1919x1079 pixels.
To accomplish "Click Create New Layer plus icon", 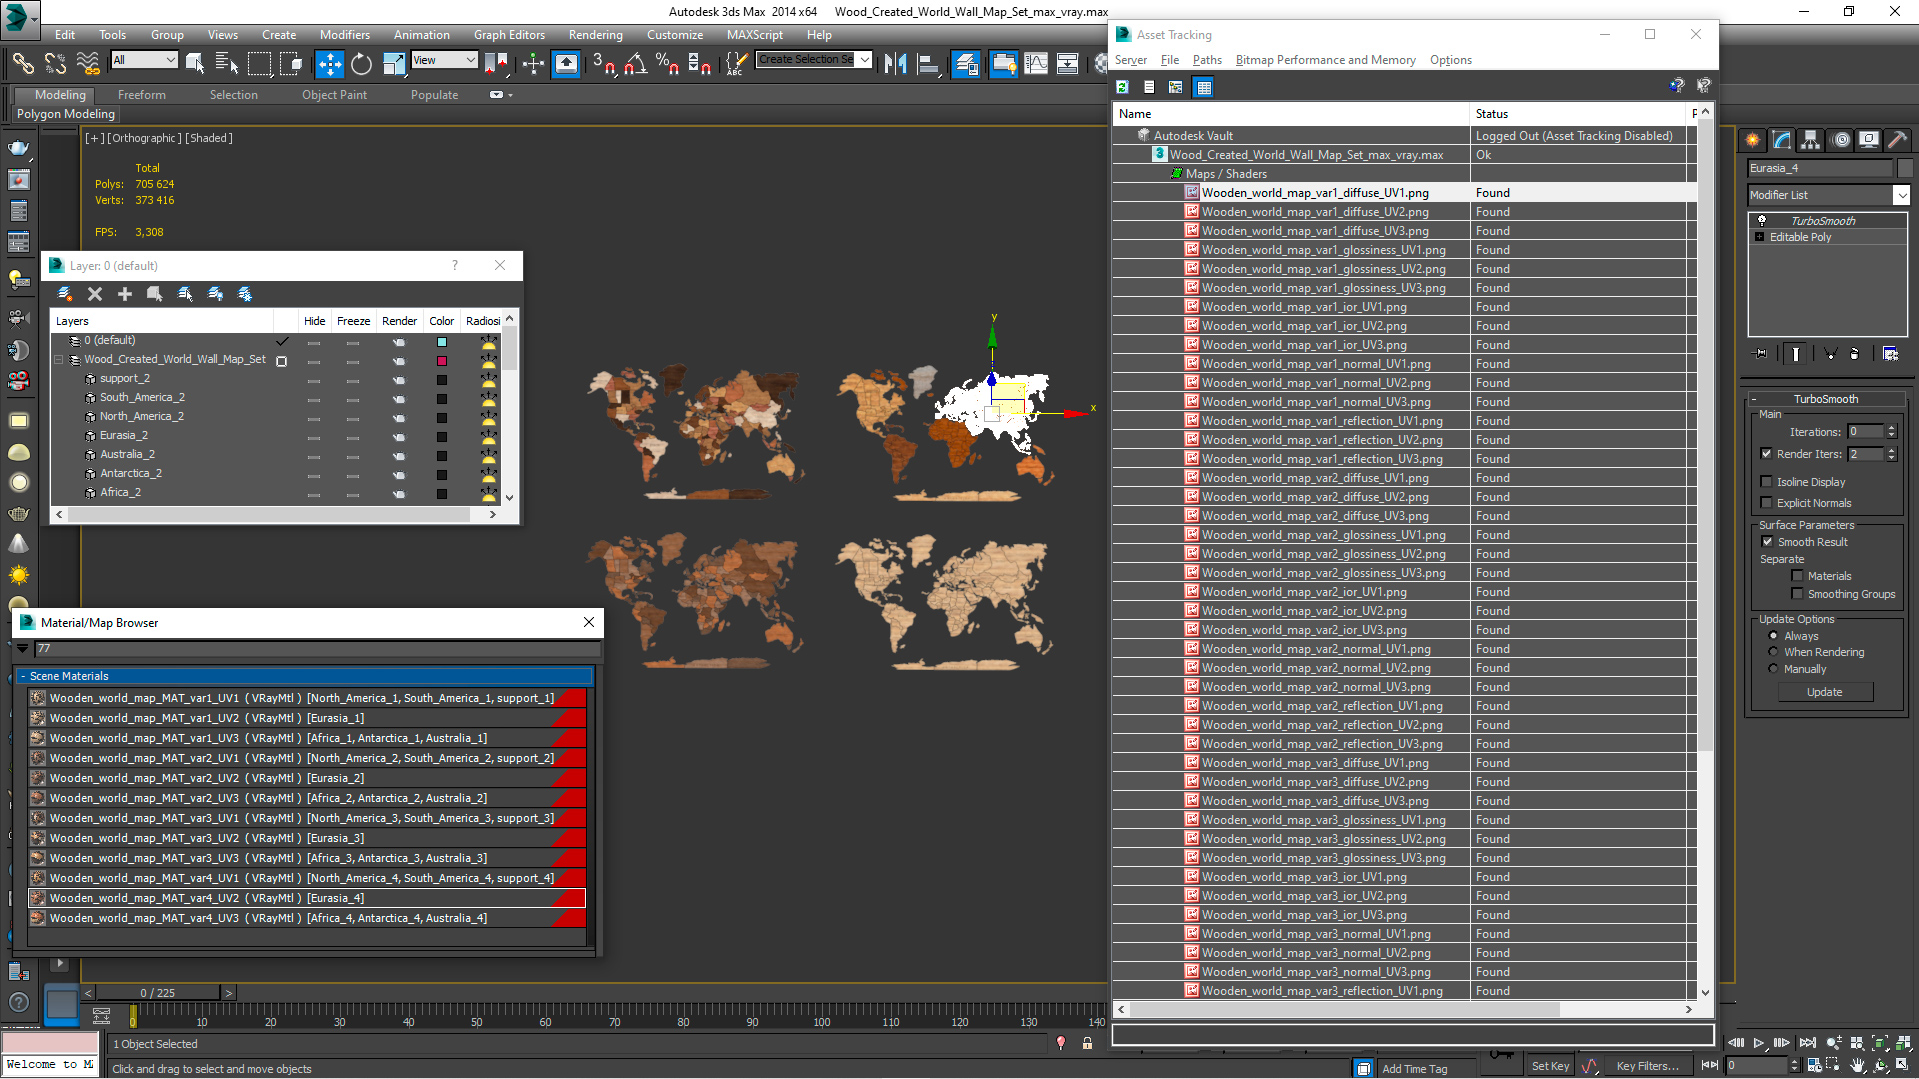I will (125, 294).
